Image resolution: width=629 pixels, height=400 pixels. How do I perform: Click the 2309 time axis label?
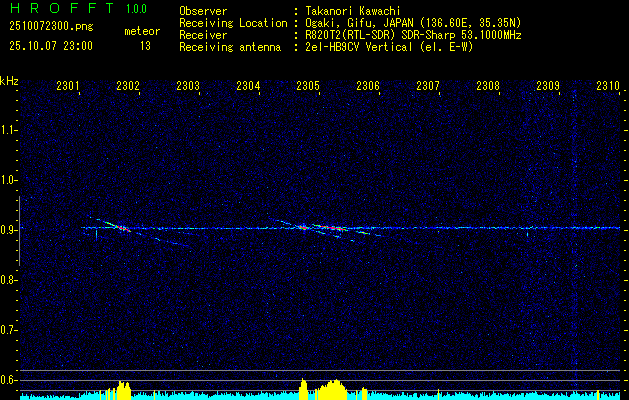[548, 86]
